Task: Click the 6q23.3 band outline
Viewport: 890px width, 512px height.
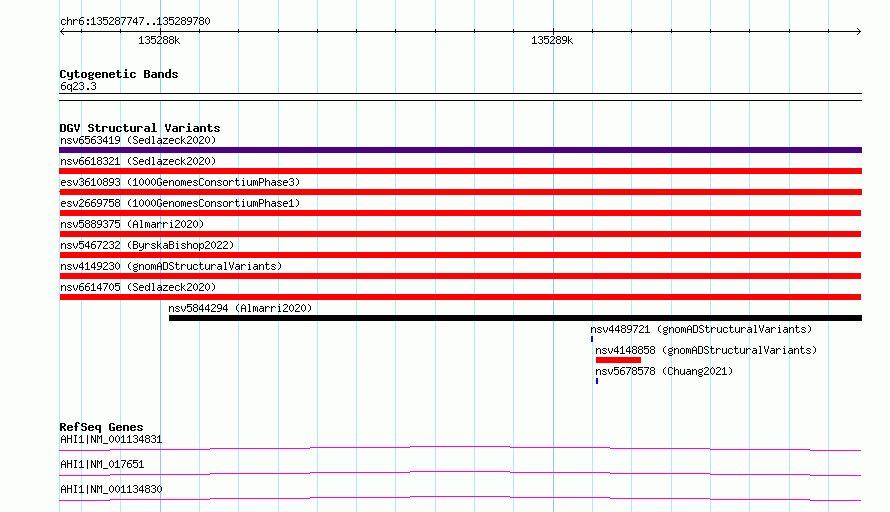Action: tap(460, 97)
